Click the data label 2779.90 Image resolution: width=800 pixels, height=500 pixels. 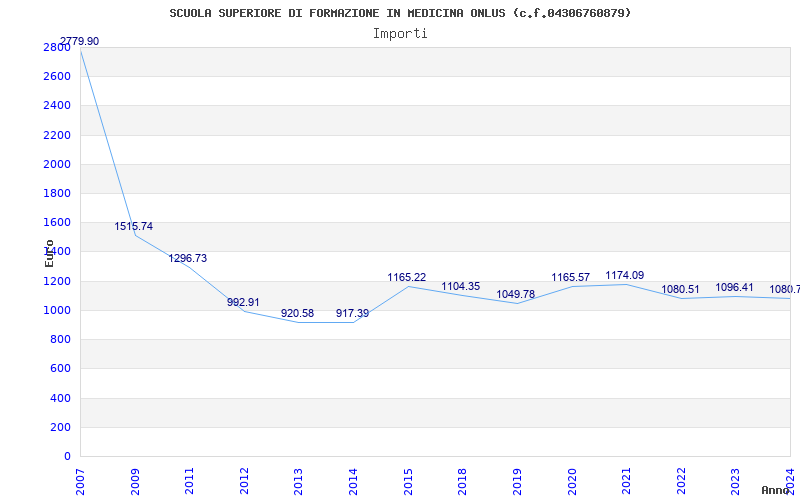(80, 41)
